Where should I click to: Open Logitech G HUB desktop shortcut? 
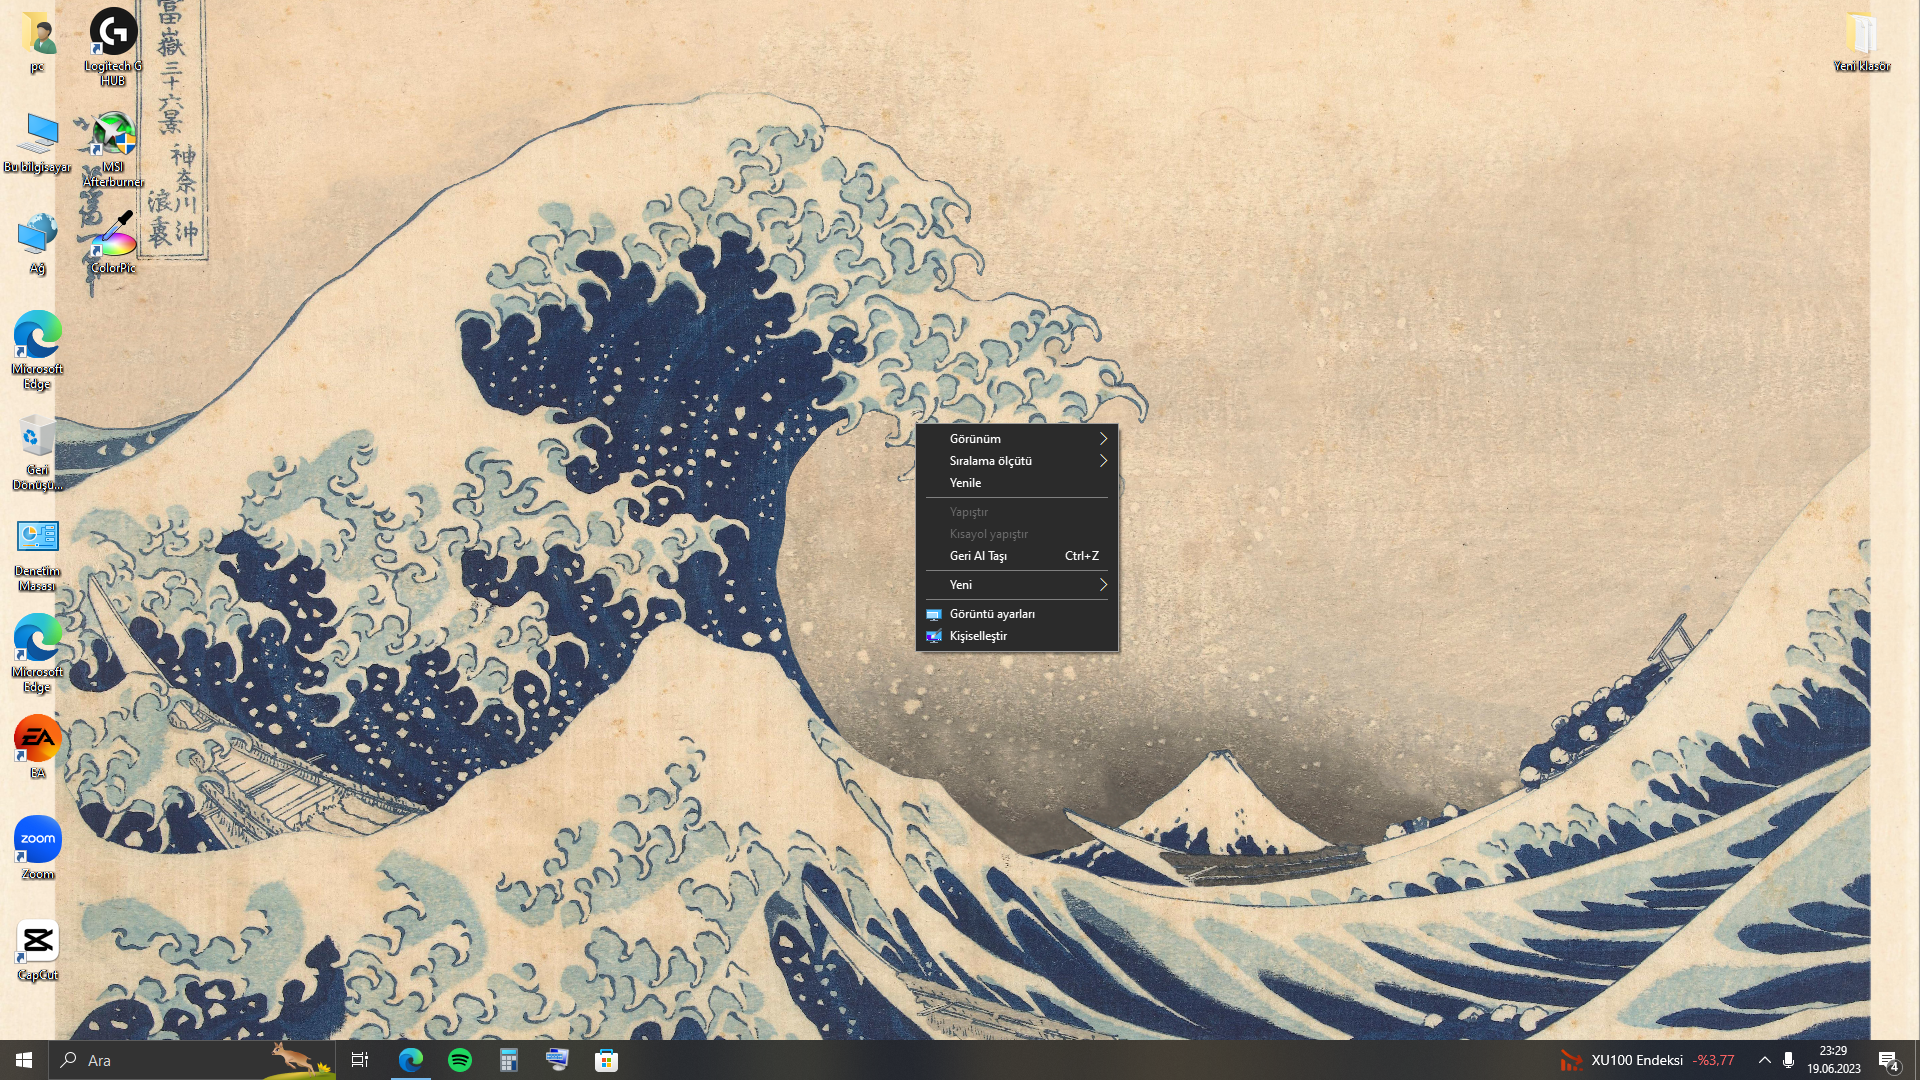pos(113,46)
